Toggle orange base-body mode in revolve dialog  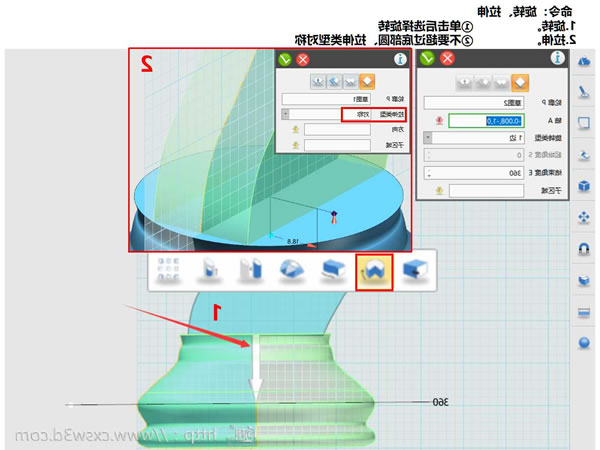click(x=520, y=83)
